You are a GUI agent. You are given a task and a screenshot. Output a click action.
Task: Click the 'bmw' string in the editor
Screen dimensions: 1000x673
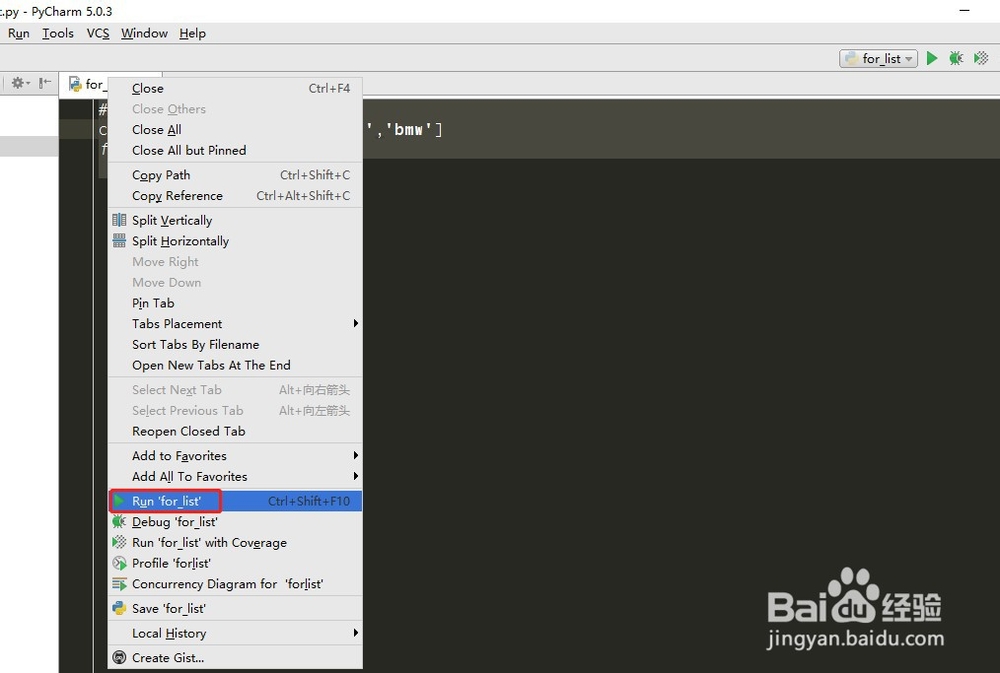tap(409, 129)
